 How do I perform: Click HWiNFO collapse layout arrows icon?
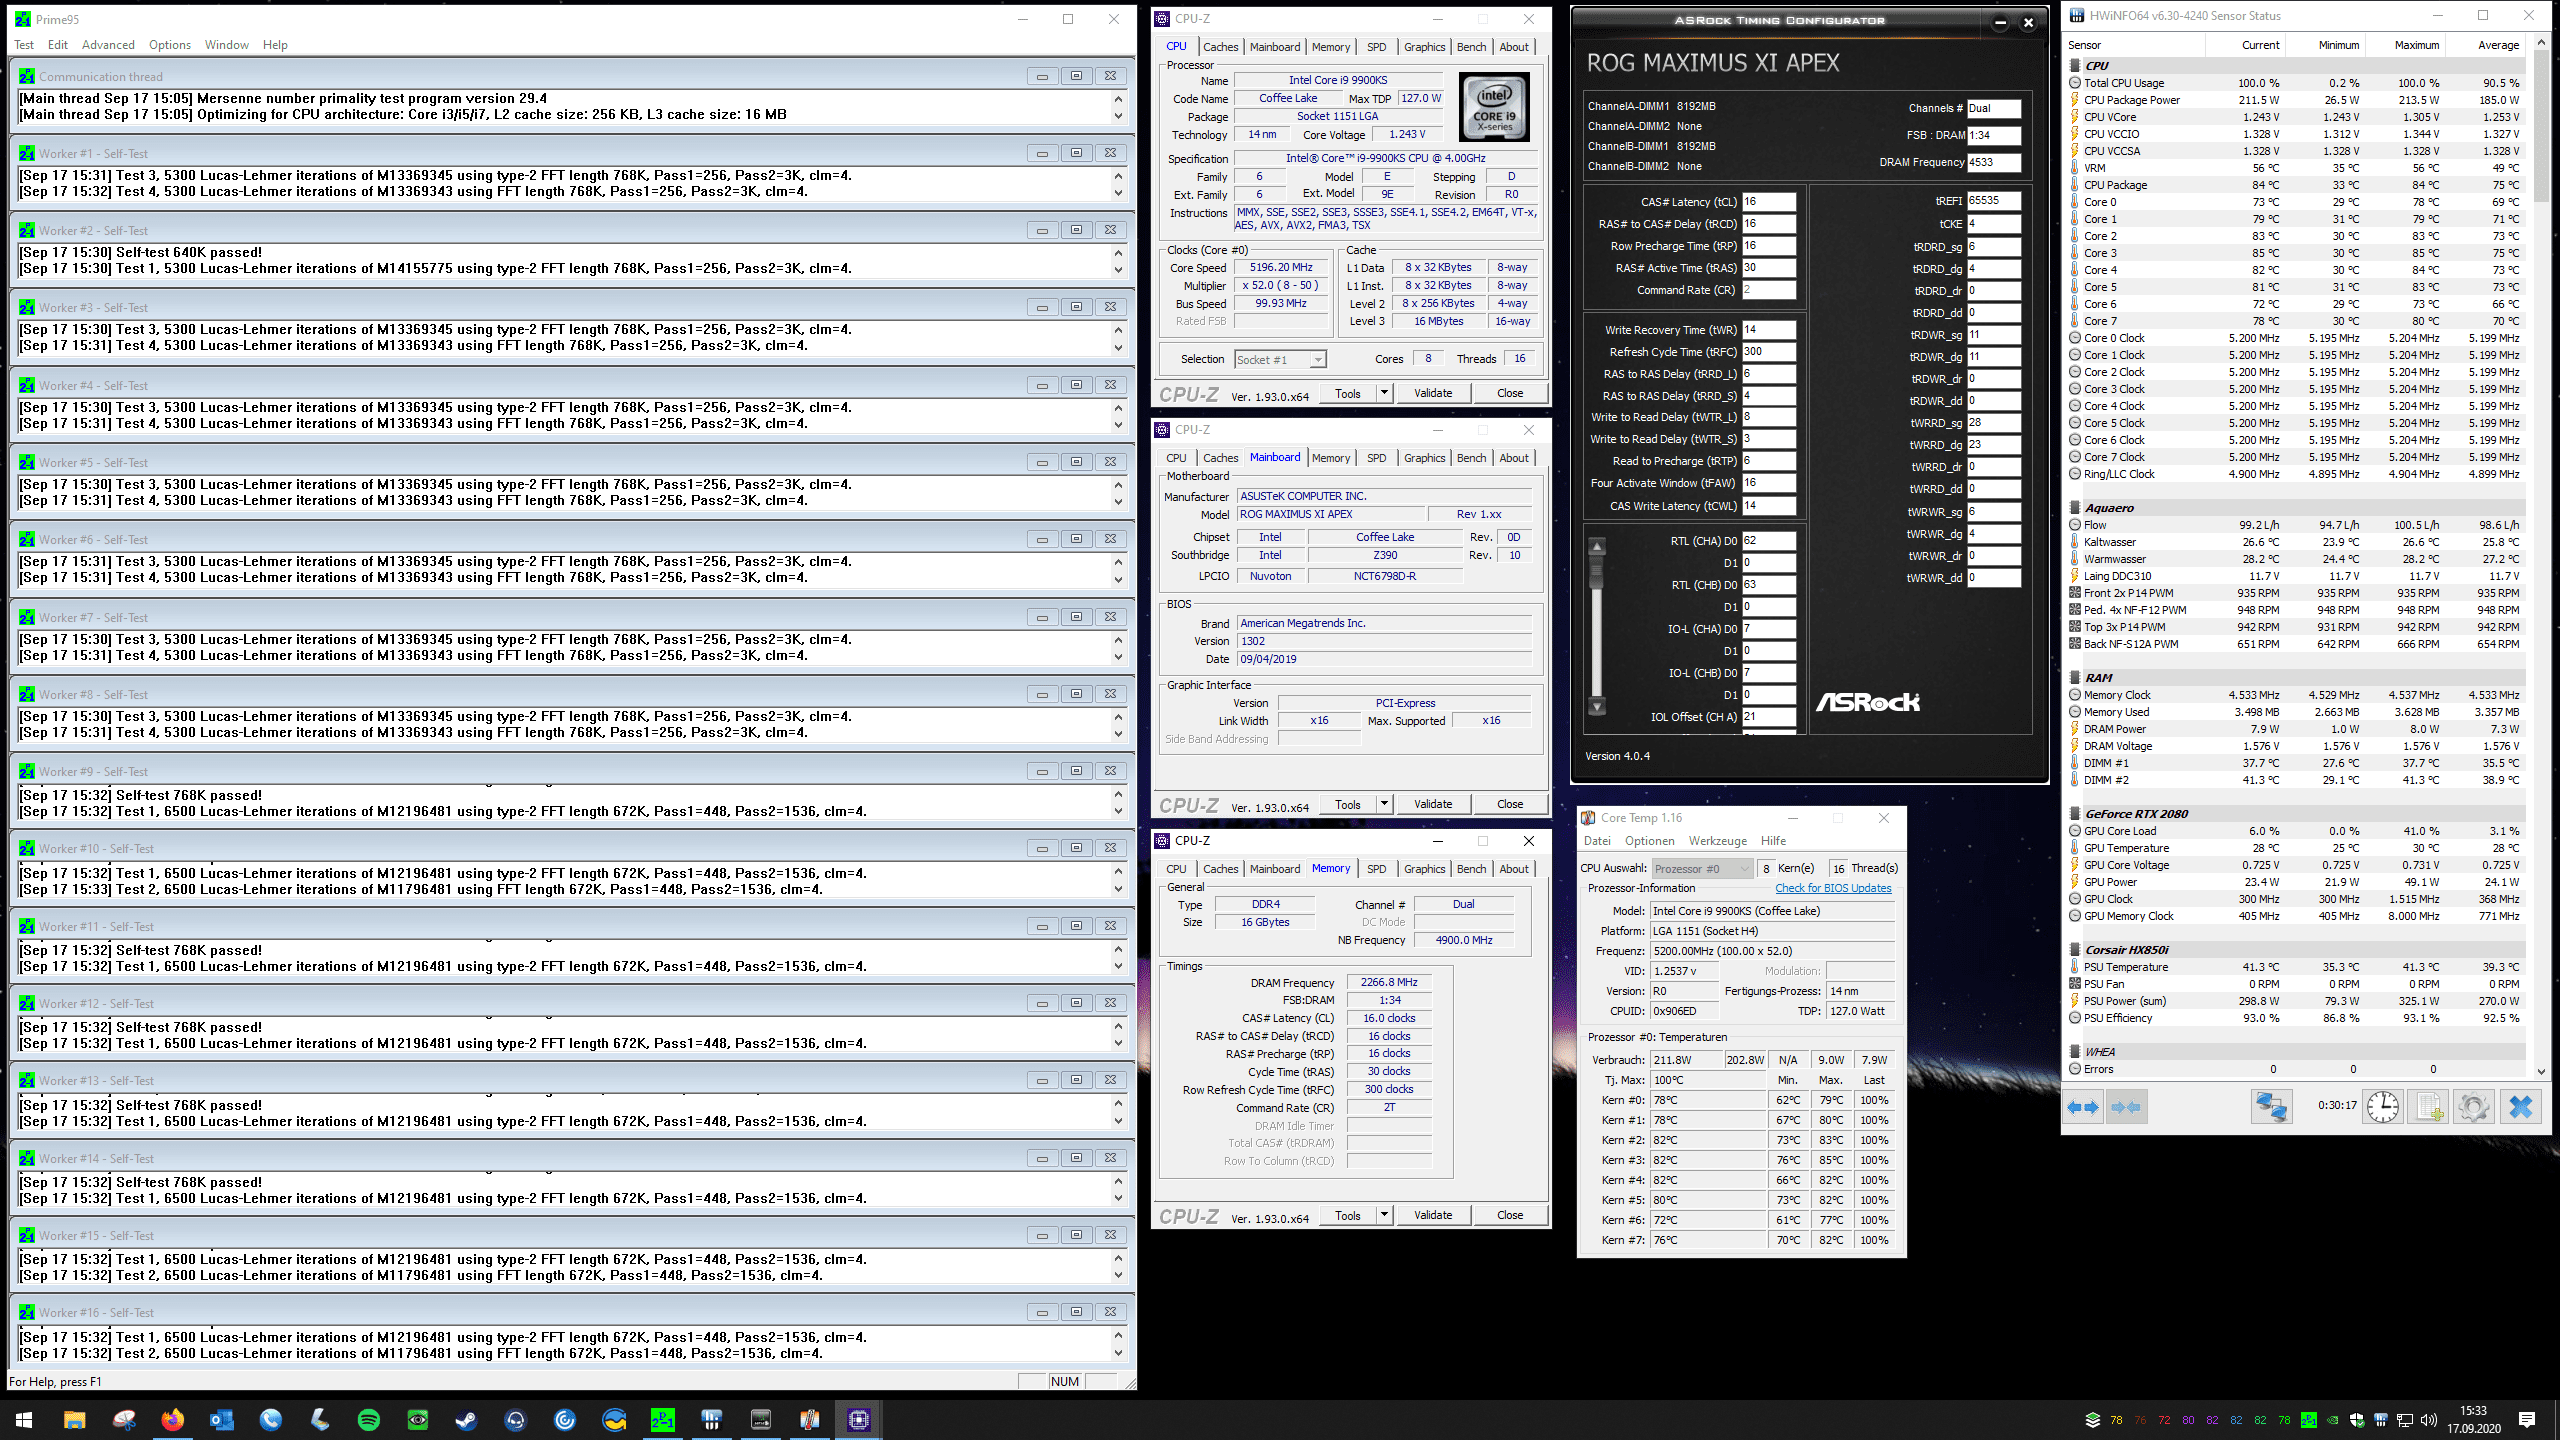coord(2126,1107)
